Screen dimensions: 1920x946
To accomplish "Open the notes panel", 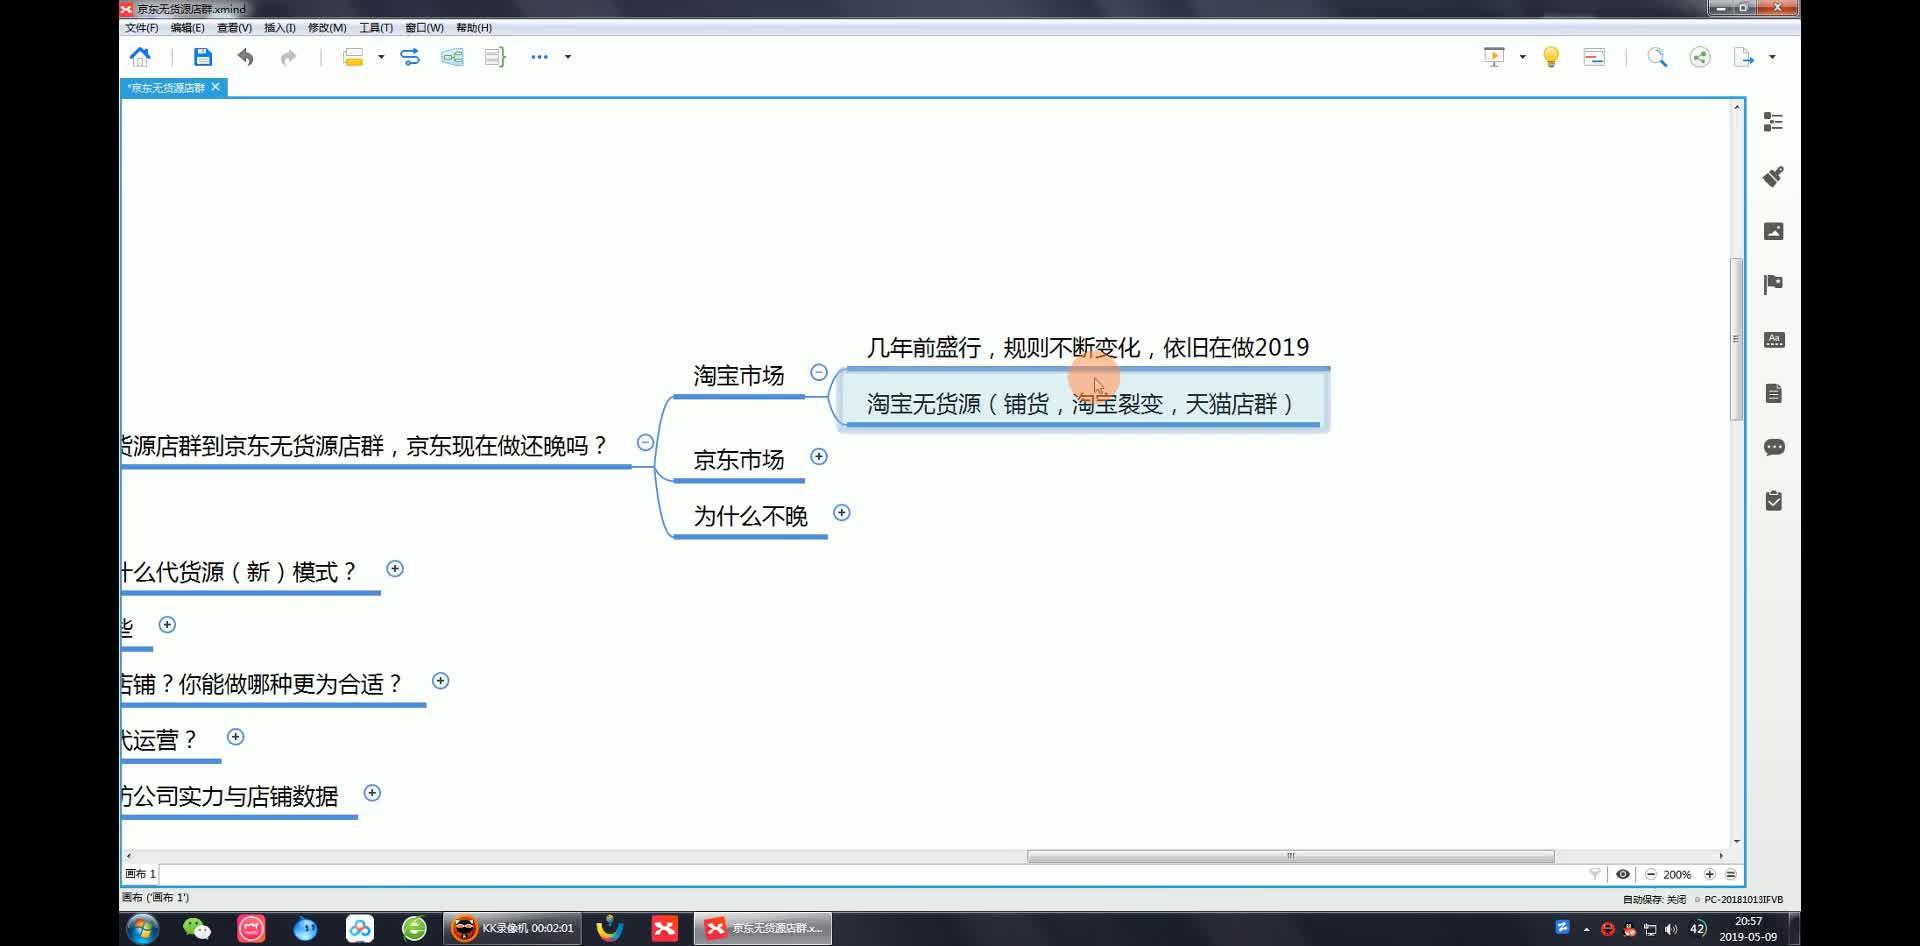I will [1773, 393].
